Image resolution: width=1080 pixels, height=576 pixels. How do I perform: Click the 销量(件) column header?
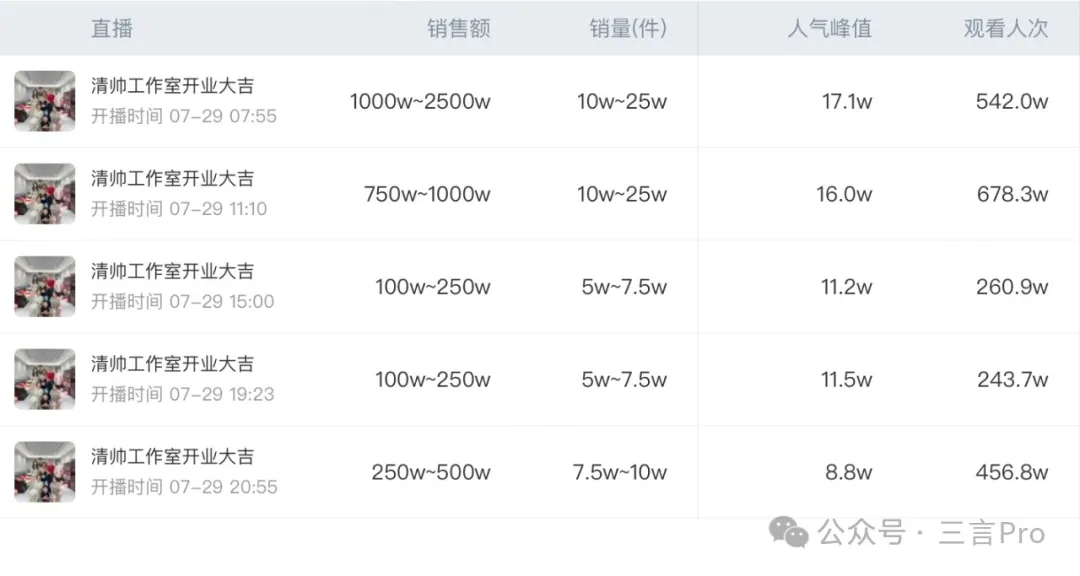(627, 29)
